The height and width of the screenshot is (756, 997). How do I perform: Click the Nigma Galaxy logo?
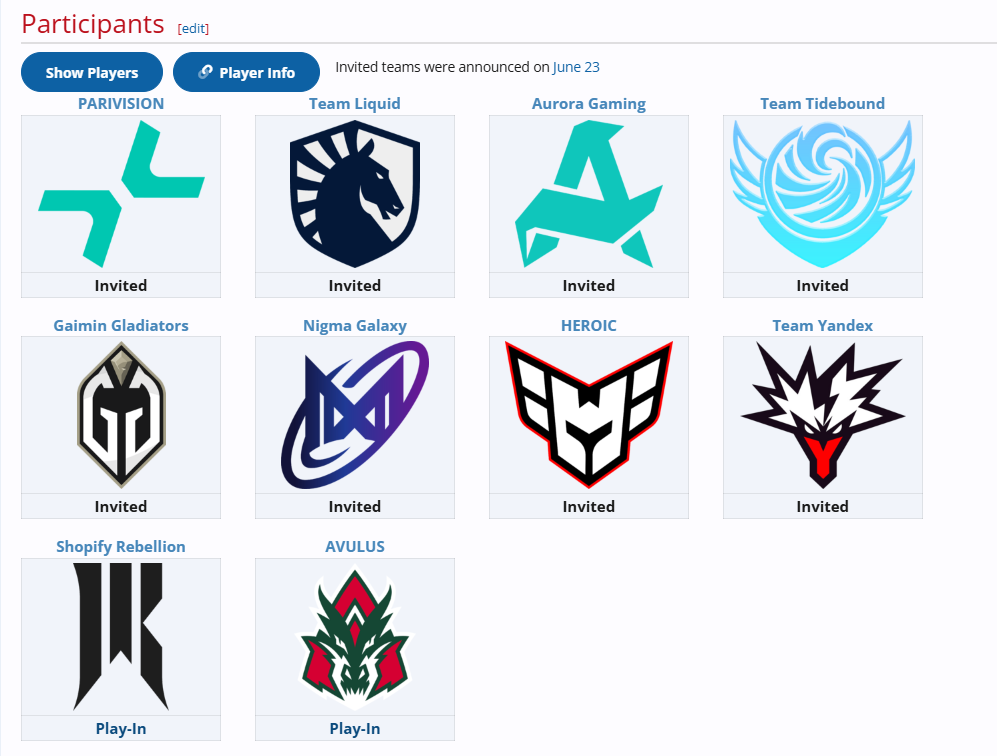point(355,415)
